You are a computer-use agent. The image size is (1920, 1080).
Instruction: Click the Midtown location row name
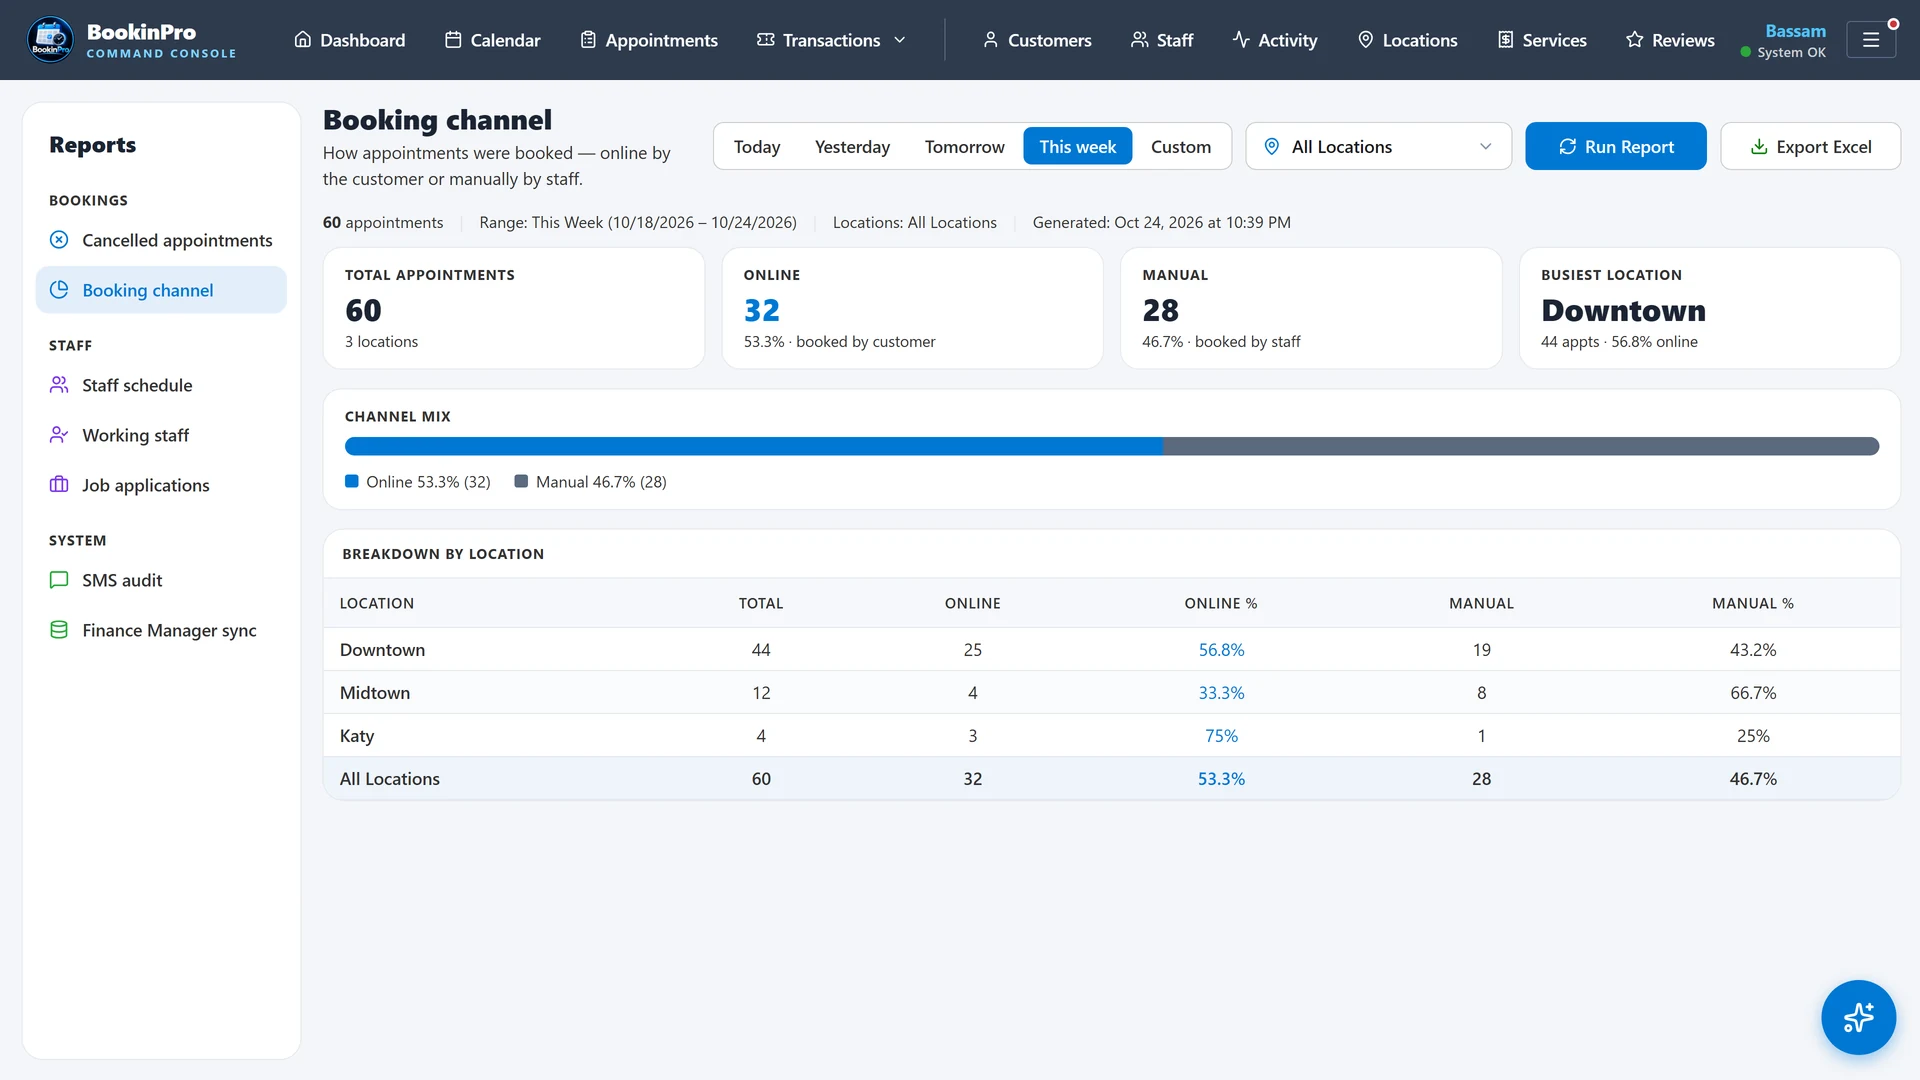[x=374, y=693]
